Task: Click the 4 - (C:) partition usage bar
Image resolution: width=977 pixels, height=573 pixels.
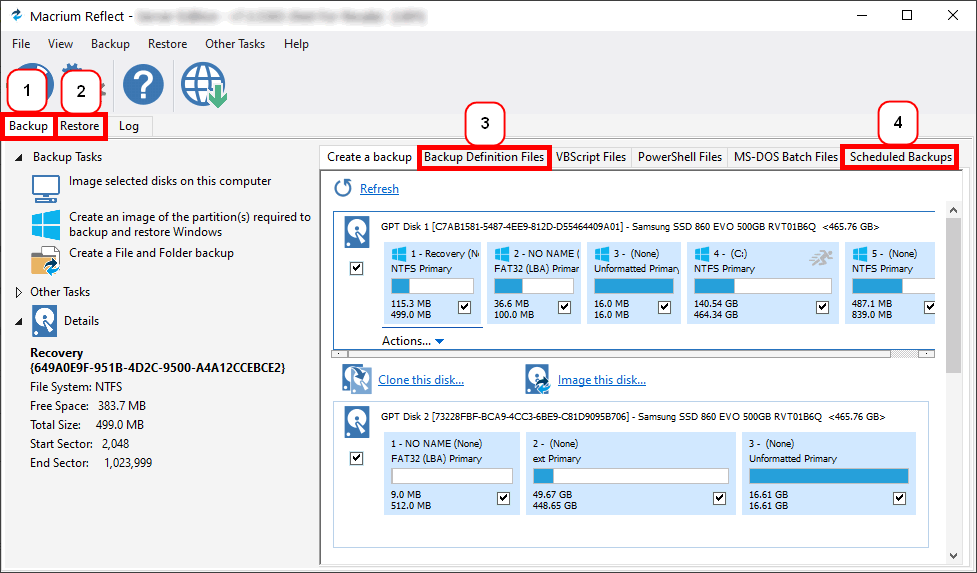Action: pyautogui.click(x=763, y=286)
